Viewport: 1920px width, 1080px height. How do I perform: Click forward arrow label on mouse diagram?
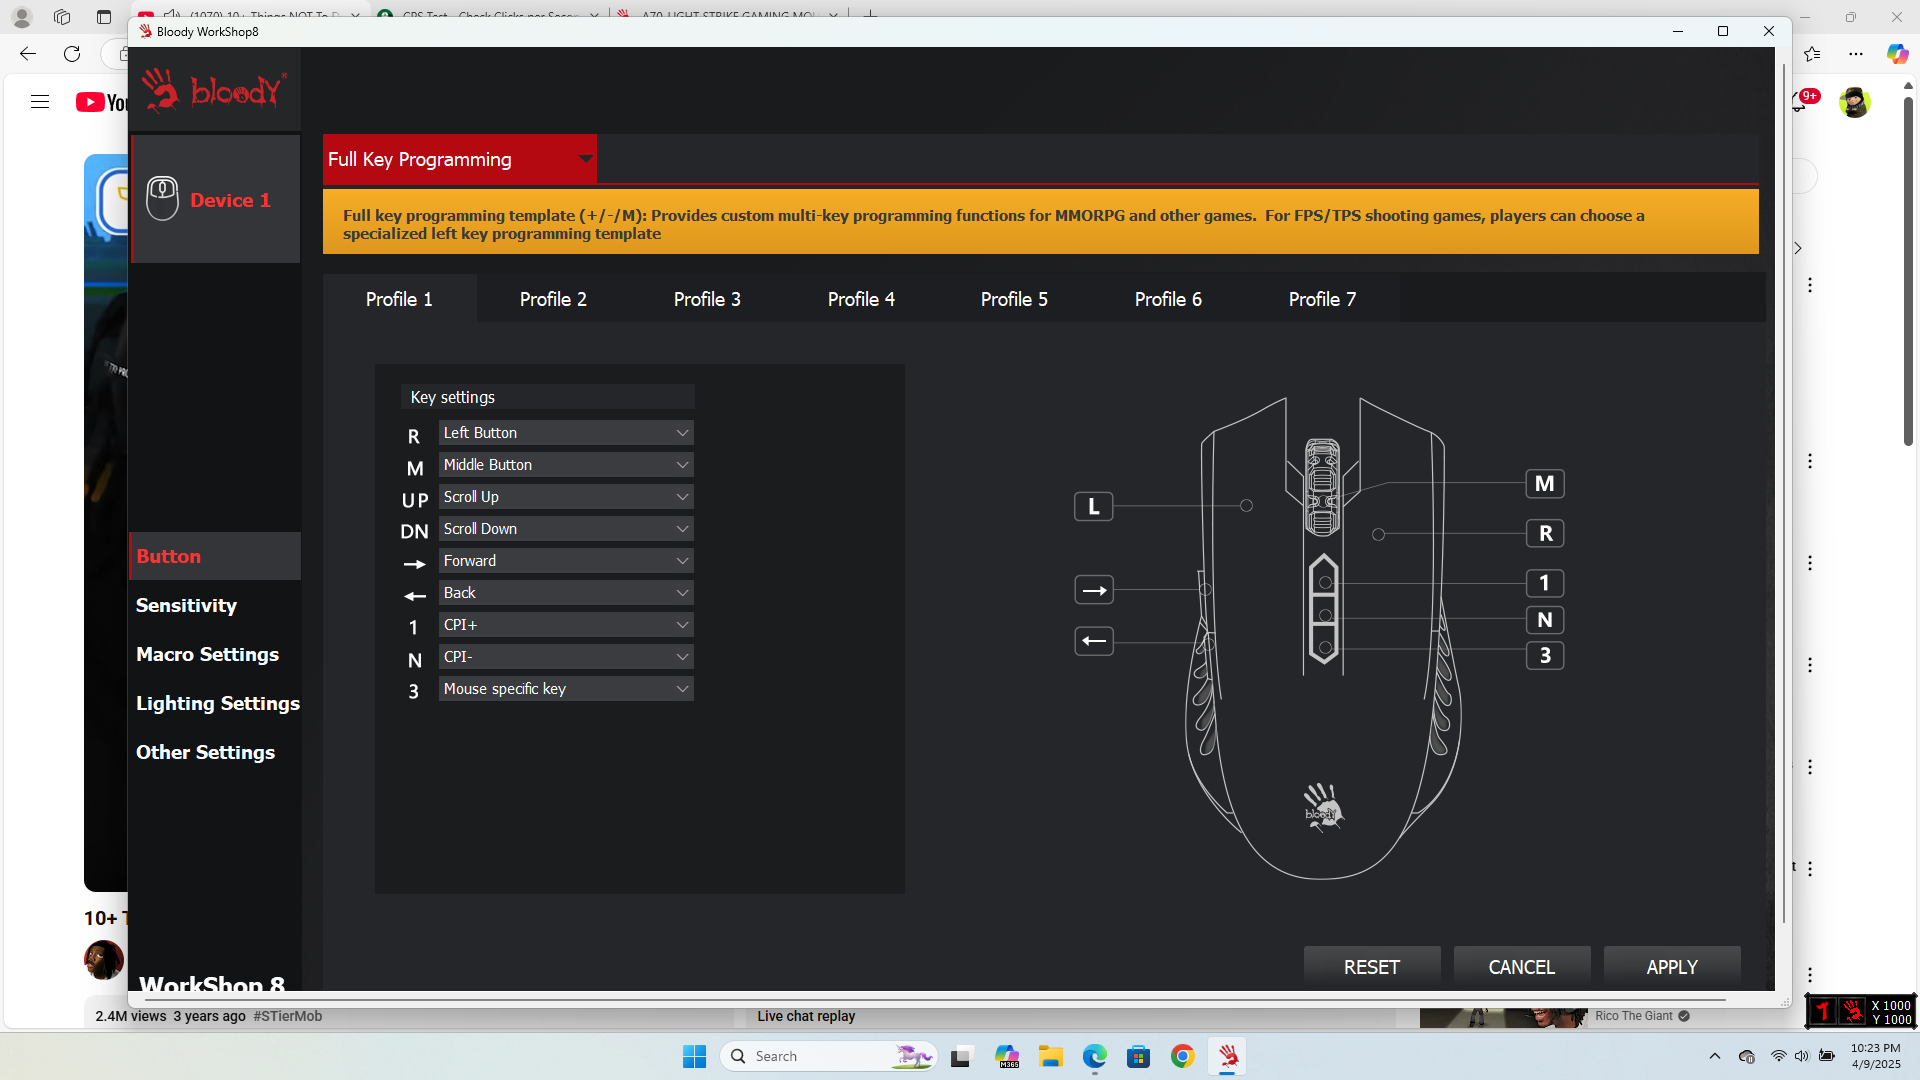coord(1094,590)
